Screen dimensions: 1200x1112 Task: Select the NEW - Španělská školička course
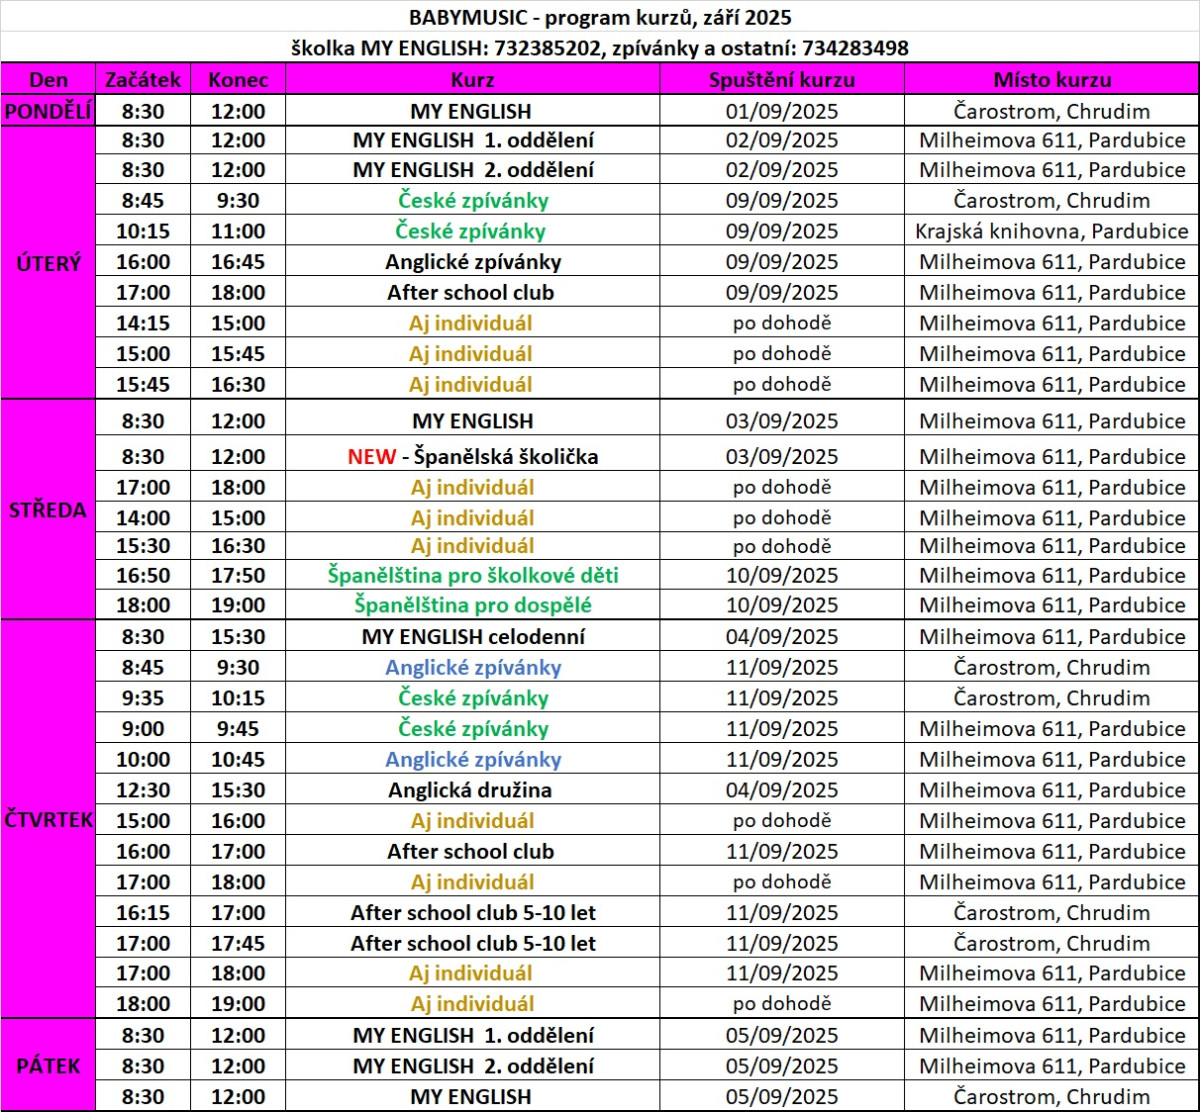point(472,457)
